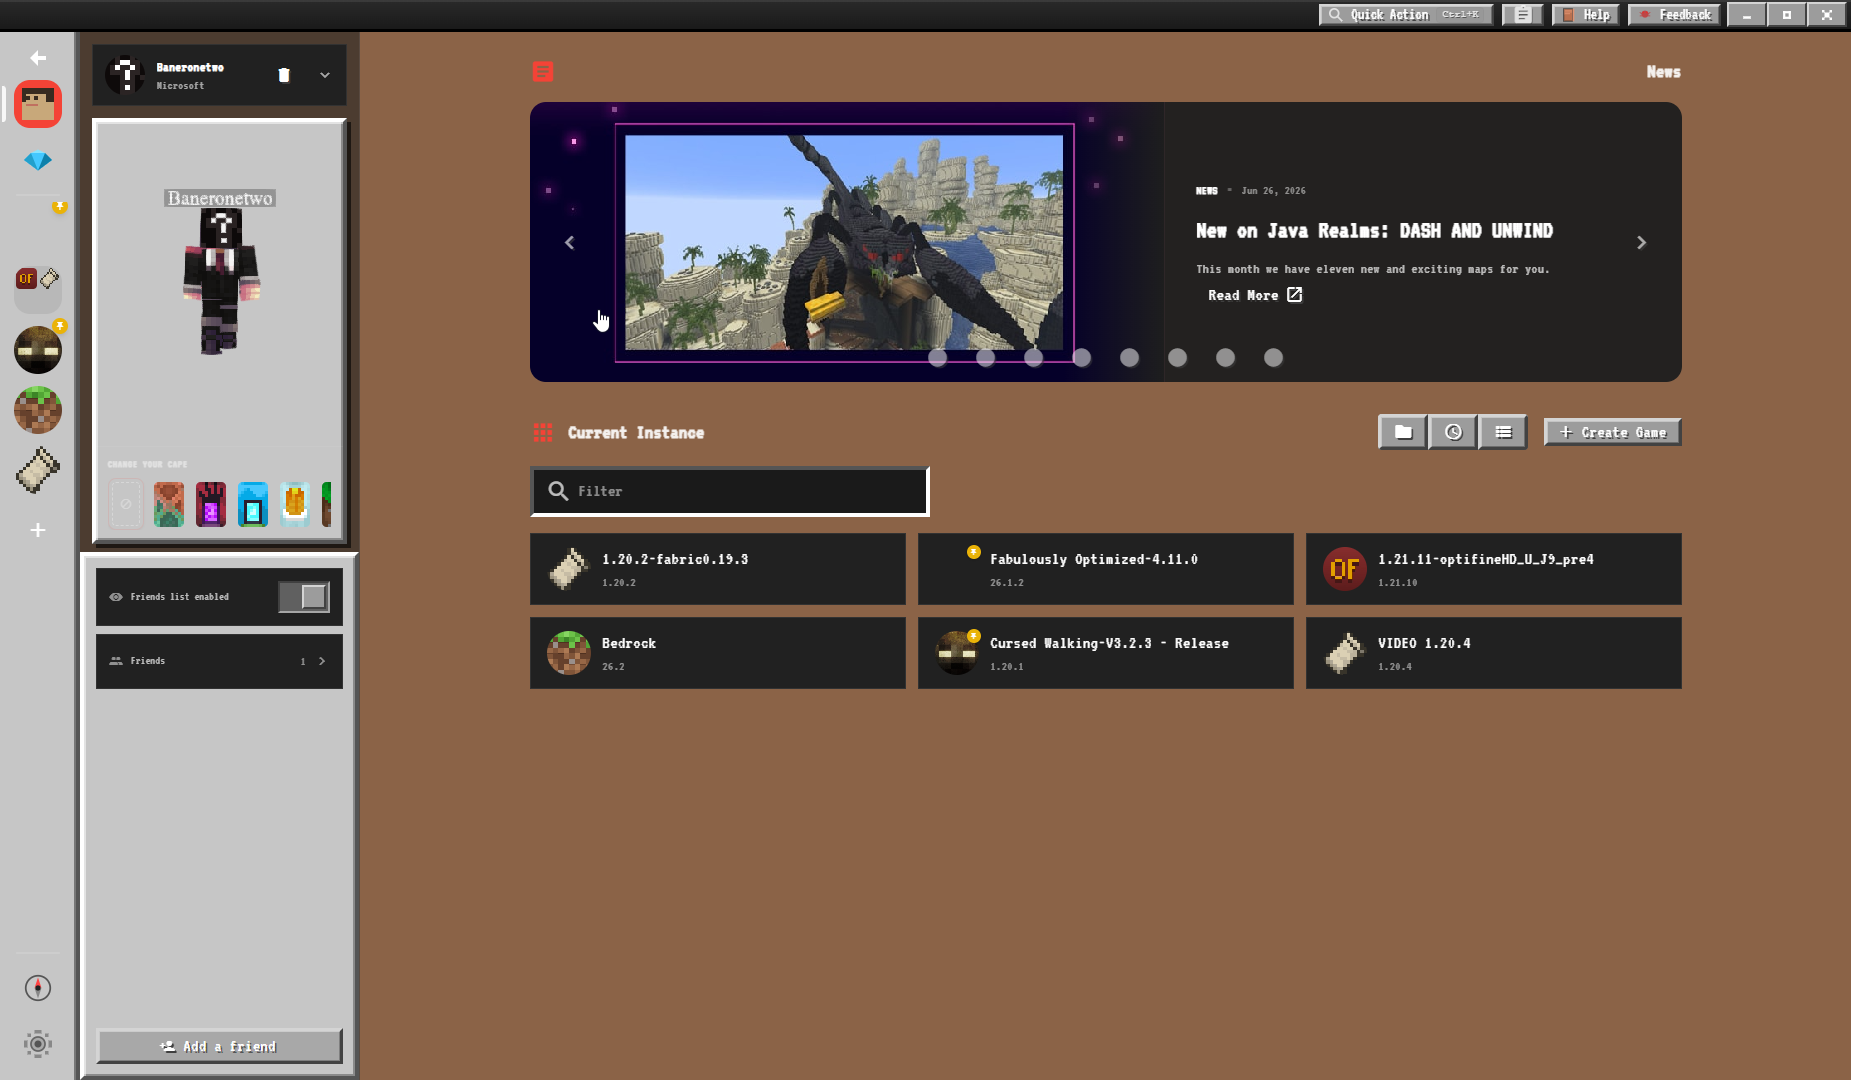This screenshot has height=1080, width=1851.
Task: Open settings with the gear icon
Action: [38, 1044]
